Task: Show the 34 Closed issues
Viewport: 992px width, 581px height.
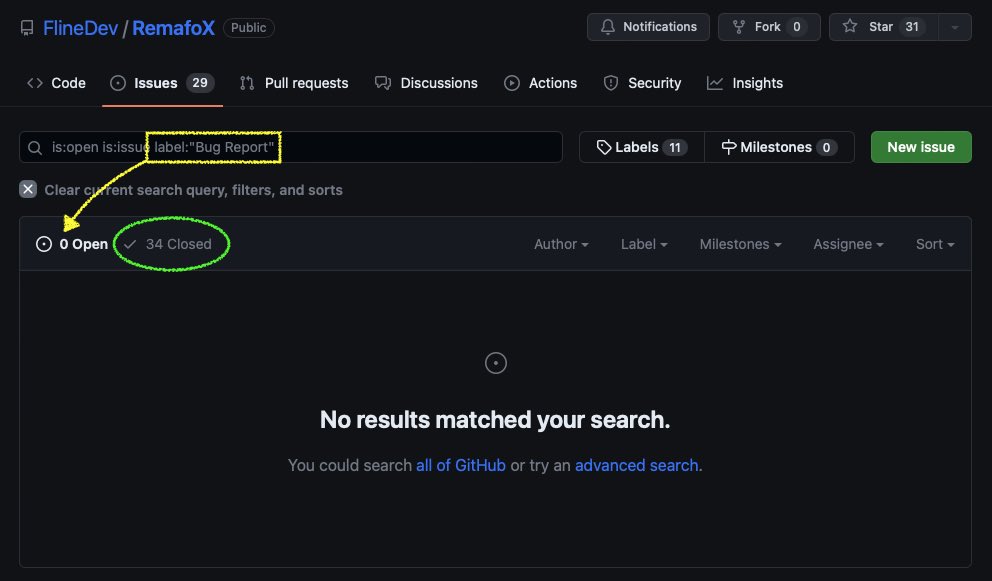Action: point(168,244)
